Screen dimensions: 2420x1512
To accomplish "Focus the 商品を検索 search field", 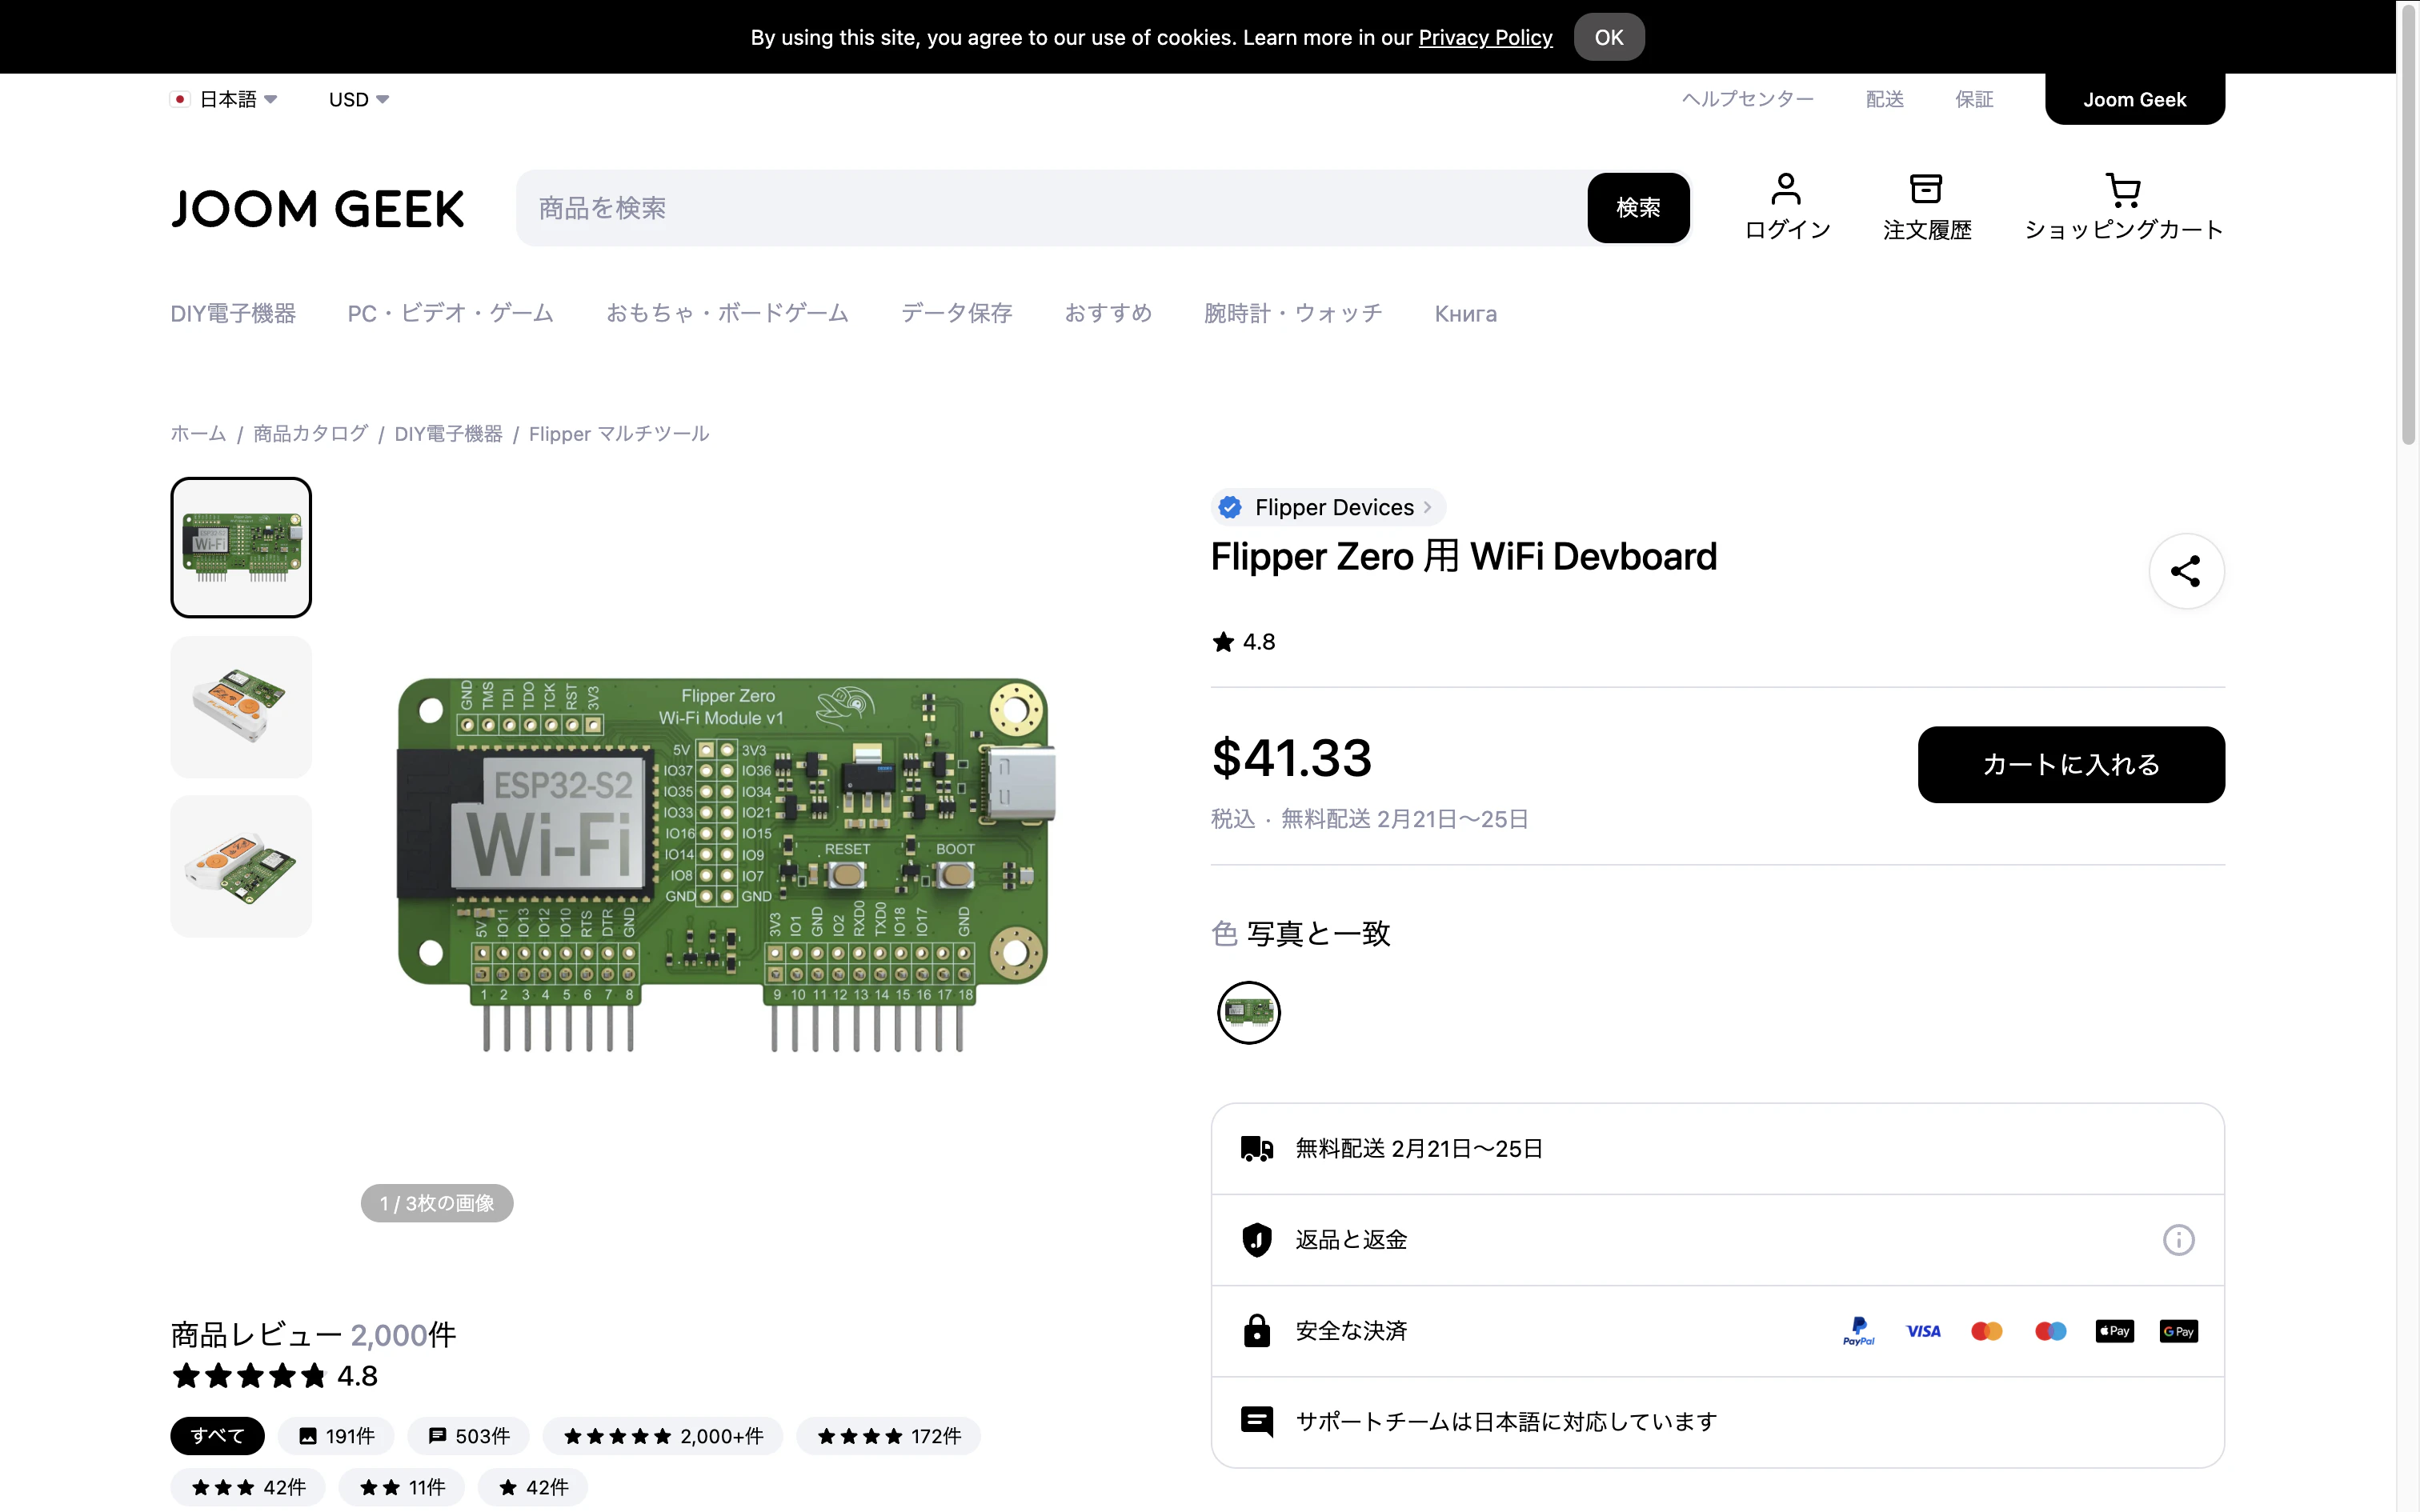I will click(x=1052, y=208).
